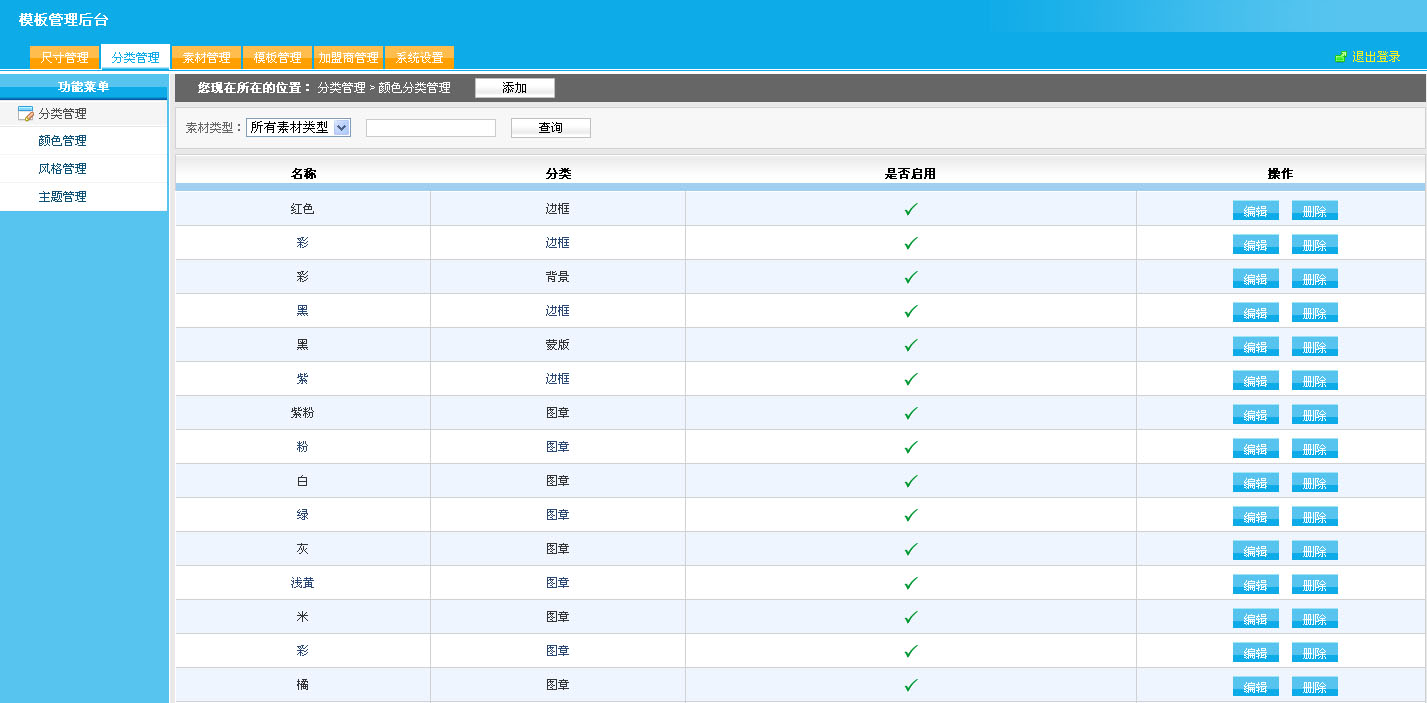
Task: Edit the 红色 row
Action: tap(1256, 211)
